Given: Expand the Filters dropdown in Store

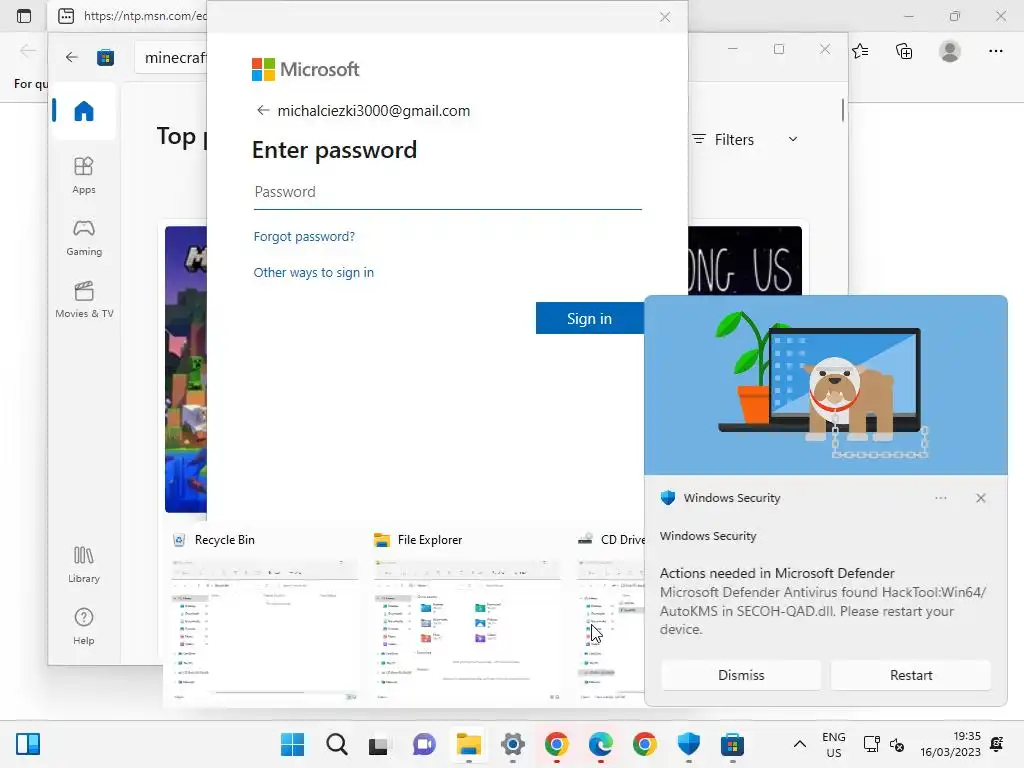Looking at the screenshot, I should coord(745,139).
